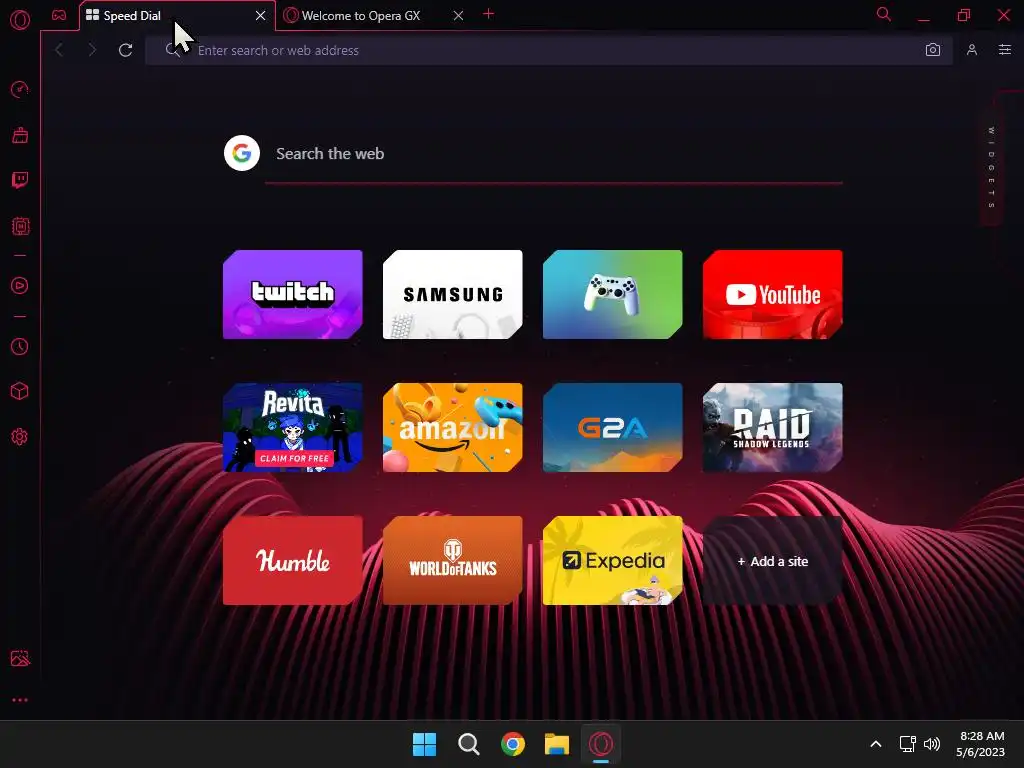Click the Reload page button
This screenshot has width=1024, height=768.
pyautogui.click(x=125, y=50)
